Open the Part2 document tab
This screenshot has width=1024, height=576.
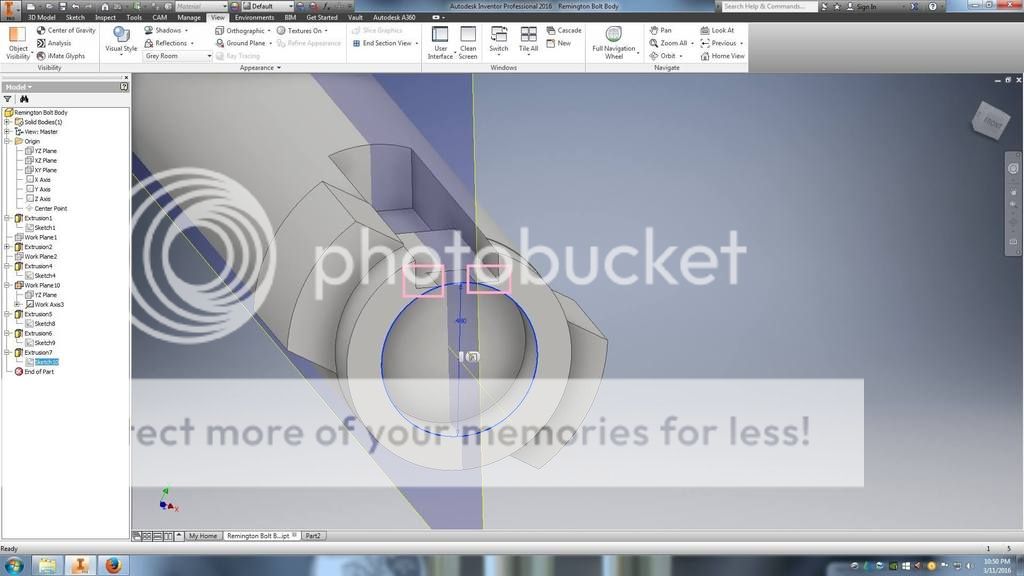(x=313, y=536)
